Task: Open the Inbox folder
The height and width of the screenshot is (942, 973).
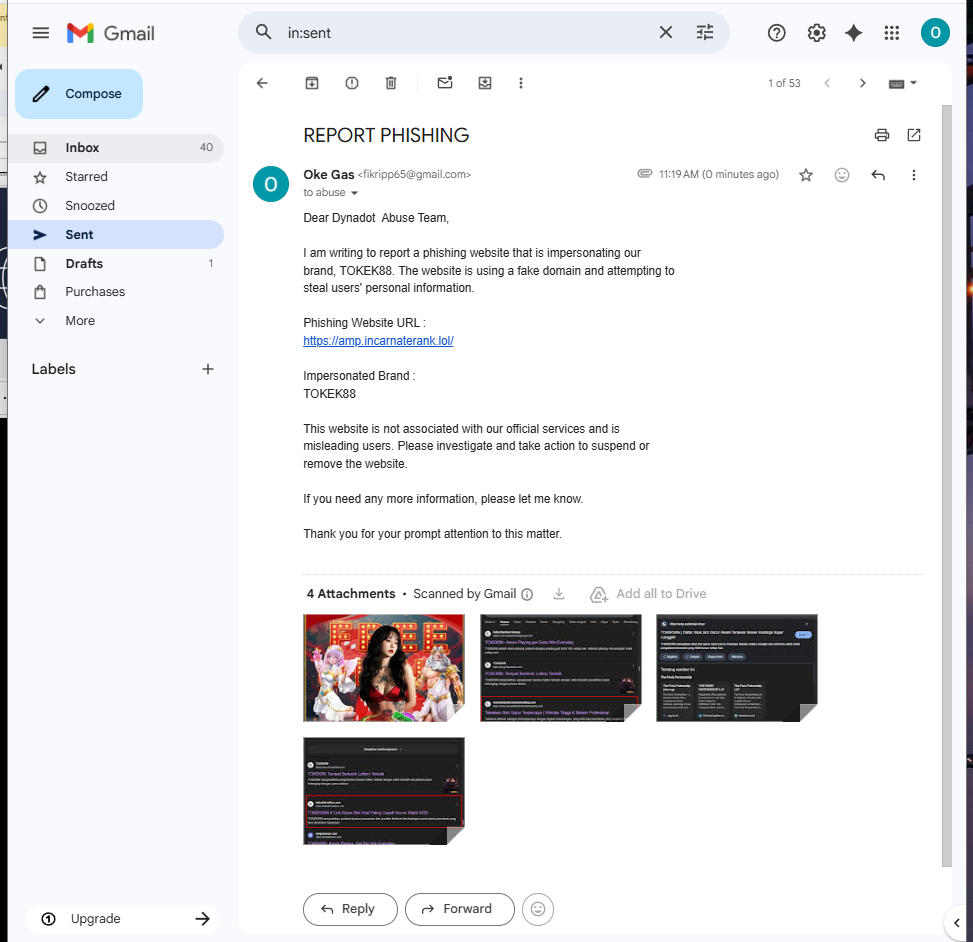Action: click(116, 148)
